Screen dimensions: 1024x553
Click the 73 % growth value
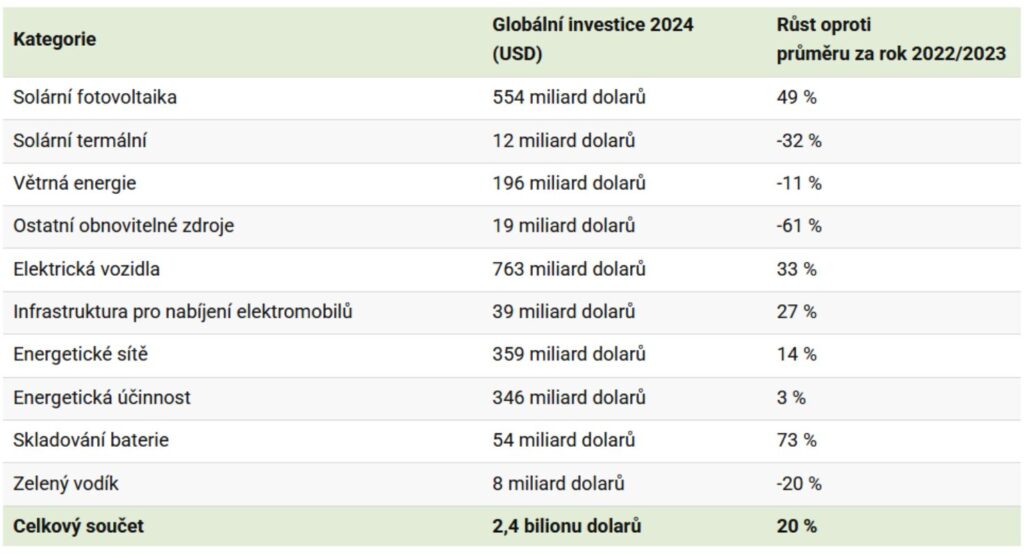[x=797, y=440]
